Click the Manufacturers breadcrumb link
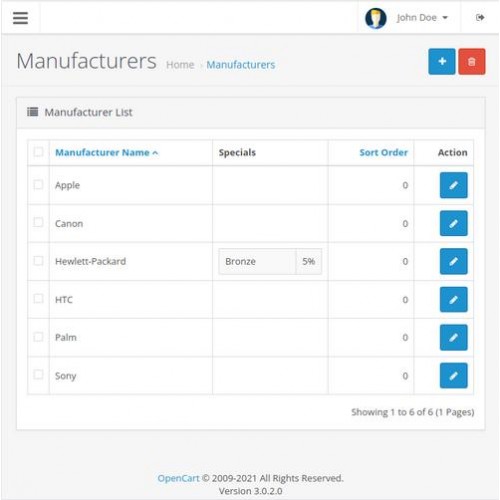Viewport: 500px width, 500px height. [241, 65]
